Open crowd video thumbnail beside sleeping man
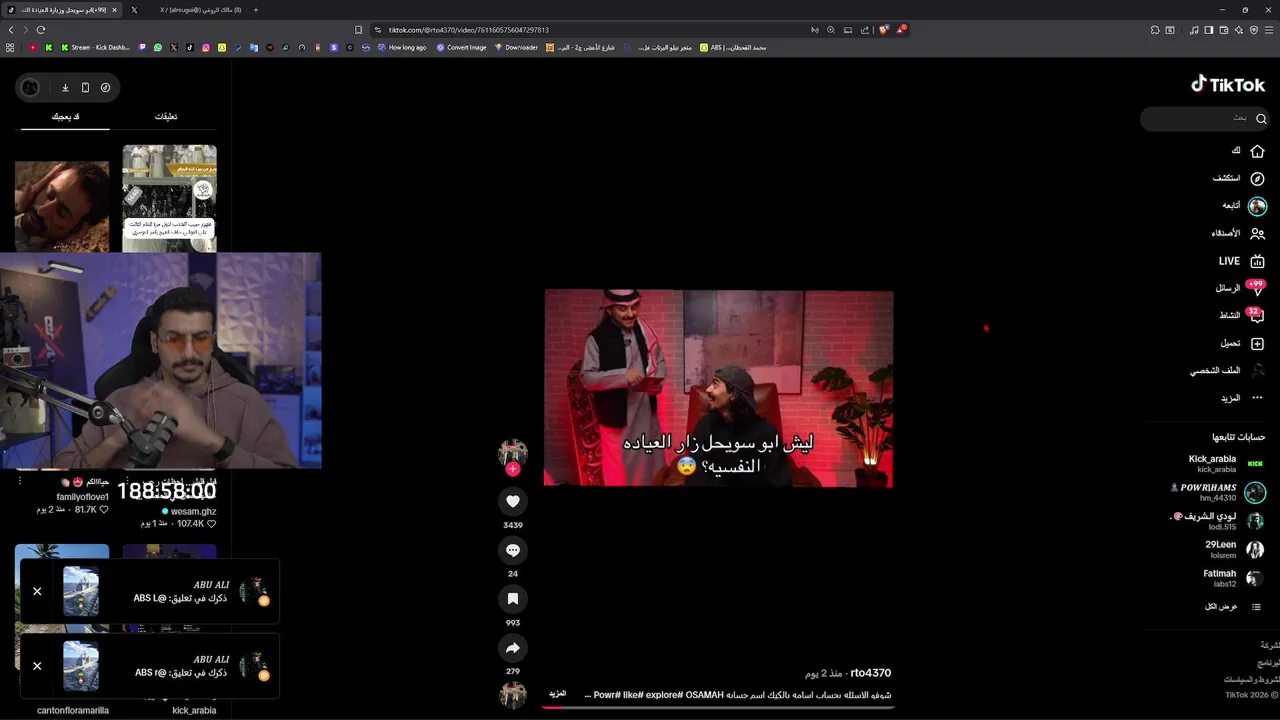This screenshot has width=1280, height=720. pyautogui.click(x=169, y=198)
